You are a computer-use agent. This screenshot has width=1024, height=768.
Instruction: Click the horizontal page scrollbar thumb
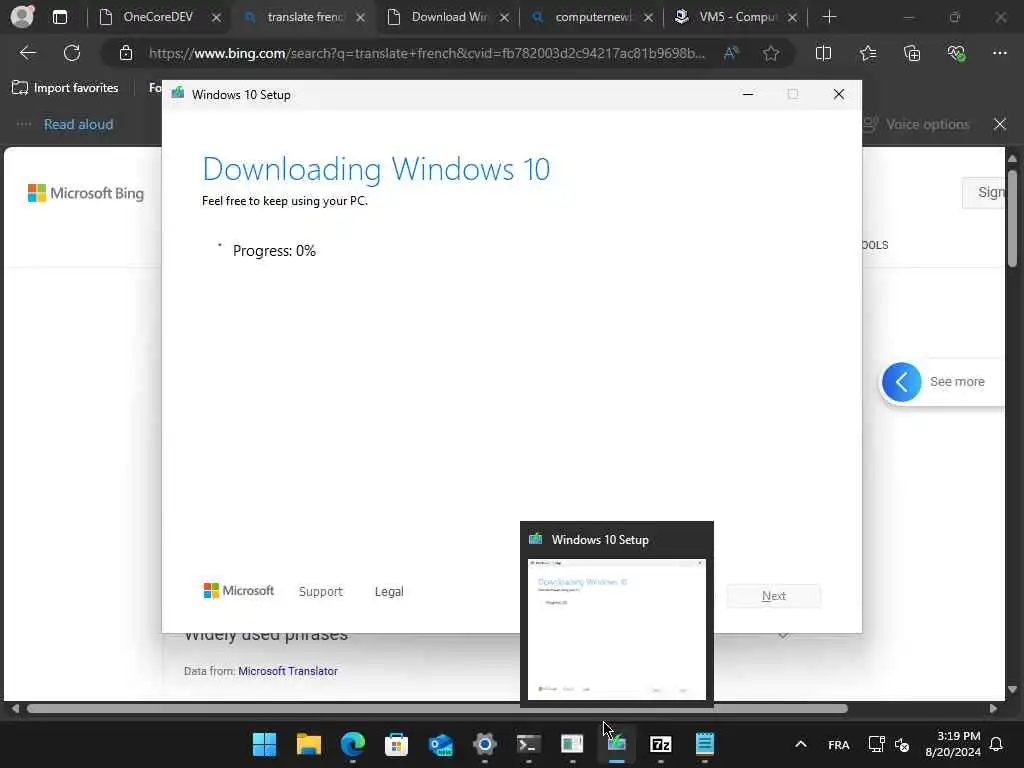438,709
